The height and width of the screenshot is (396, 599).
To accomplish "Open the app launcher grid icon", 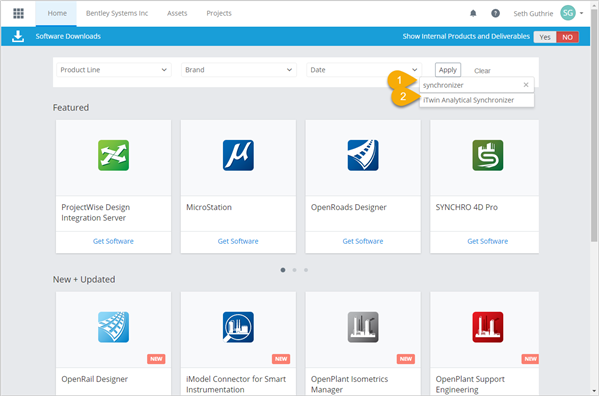I will click(18, 13).
